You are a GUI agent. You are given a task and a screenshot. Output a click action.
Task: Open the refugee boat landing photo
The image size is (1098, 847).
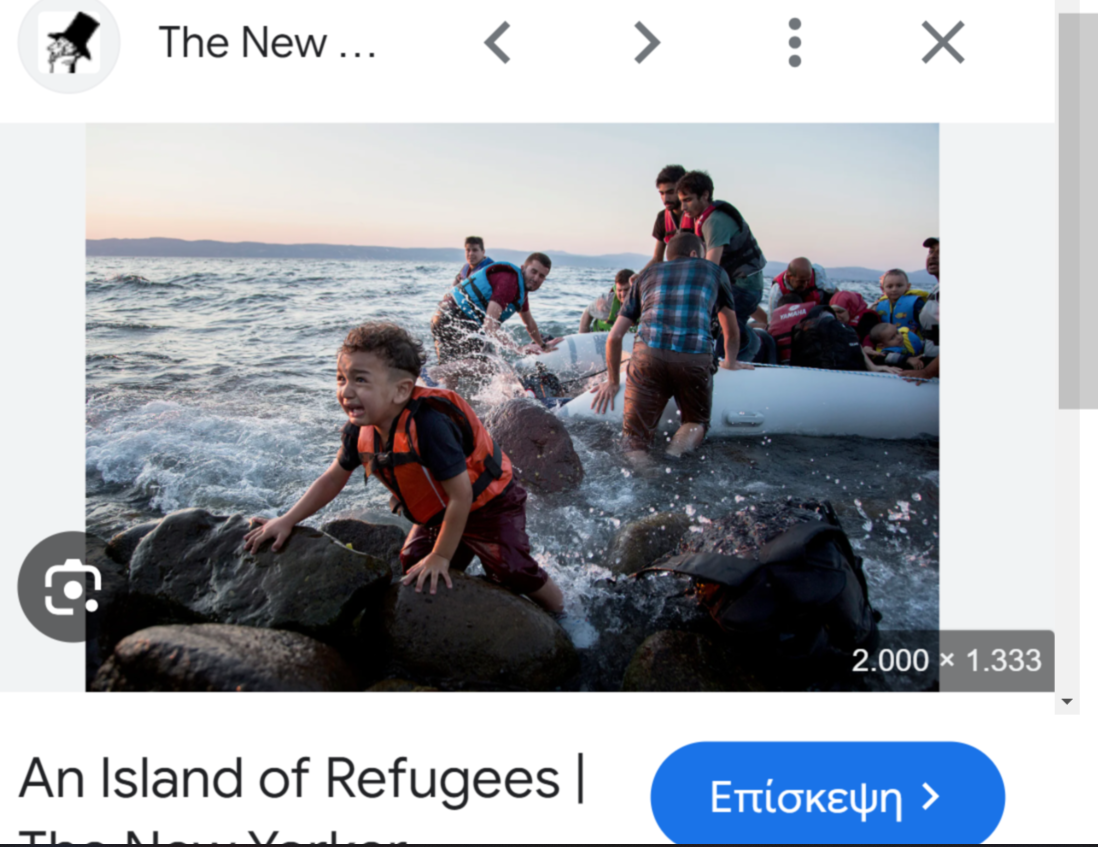pyautogui.click(x=512, y=407)
